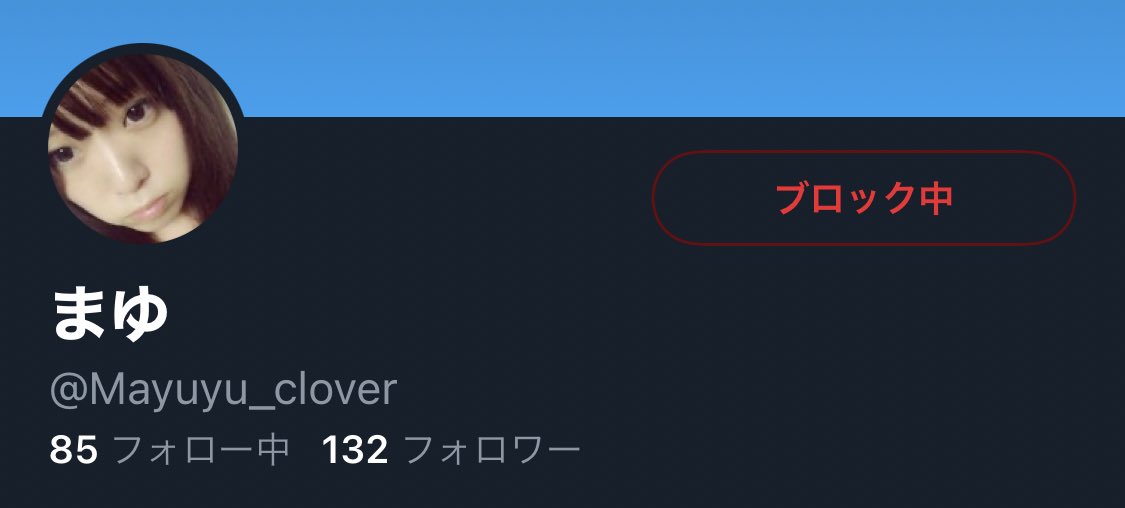Click the フォロワー label

pos(493,451)
